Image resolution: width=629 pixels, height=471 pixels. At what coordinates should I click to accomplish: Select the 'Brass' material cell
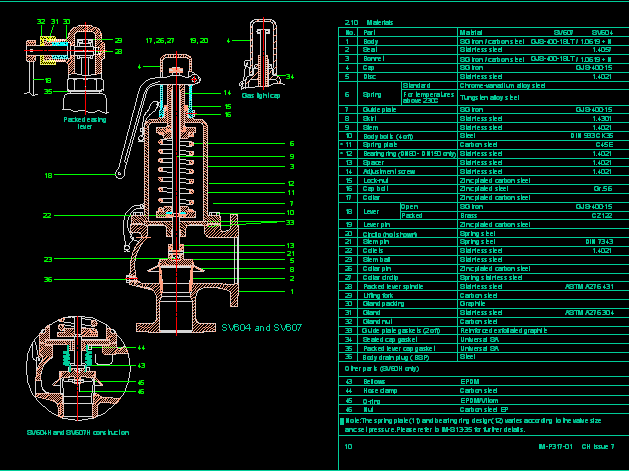click(469, 215)
